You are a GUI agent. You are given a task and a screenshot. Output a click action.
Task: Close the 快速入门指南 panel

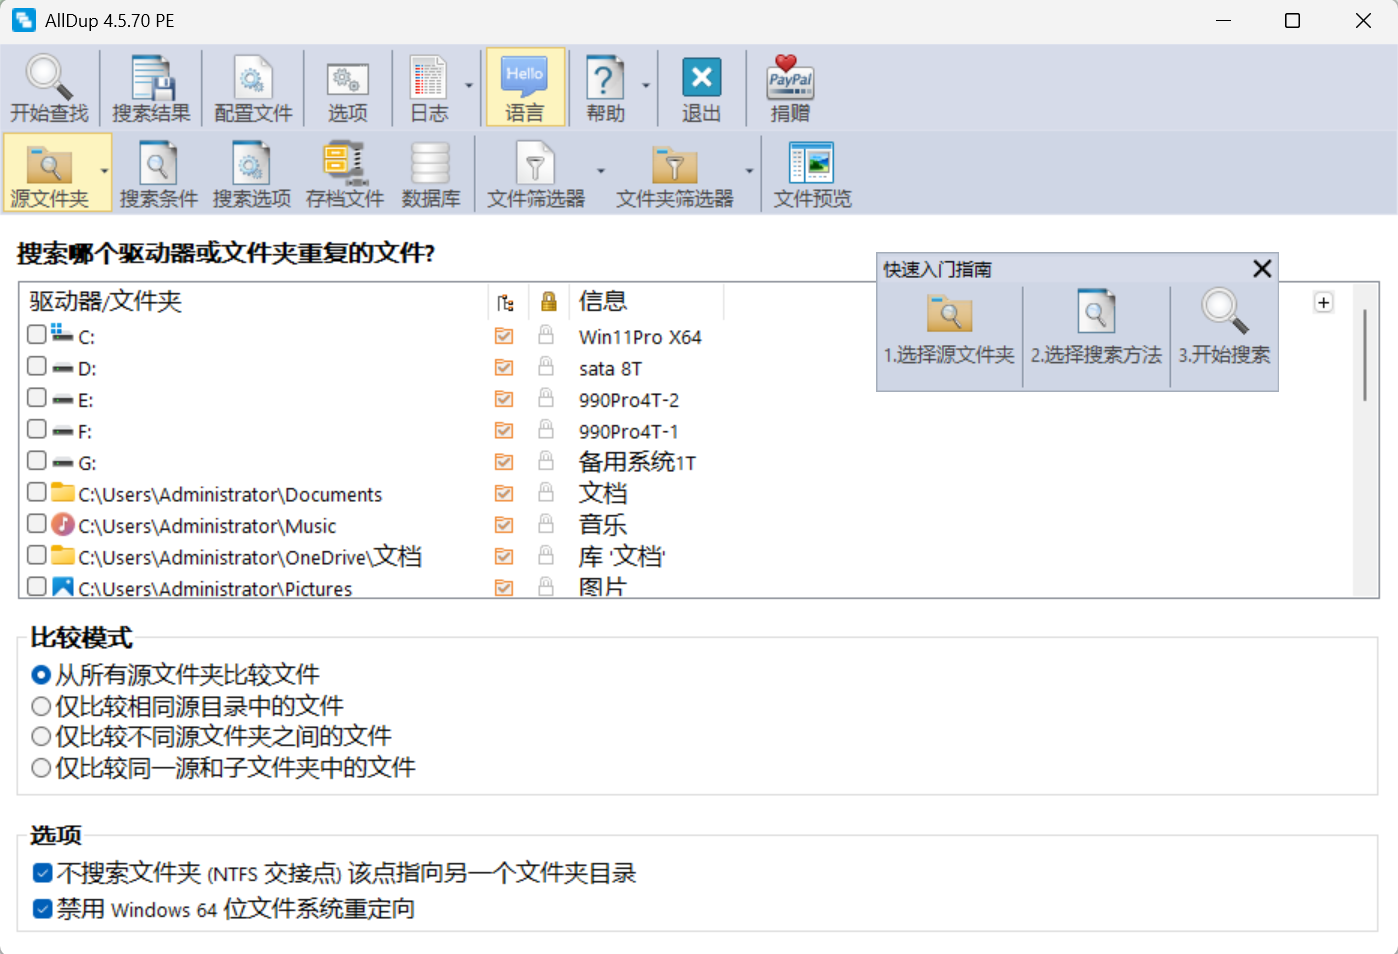pyautogui.click(x=1261, y=268)
